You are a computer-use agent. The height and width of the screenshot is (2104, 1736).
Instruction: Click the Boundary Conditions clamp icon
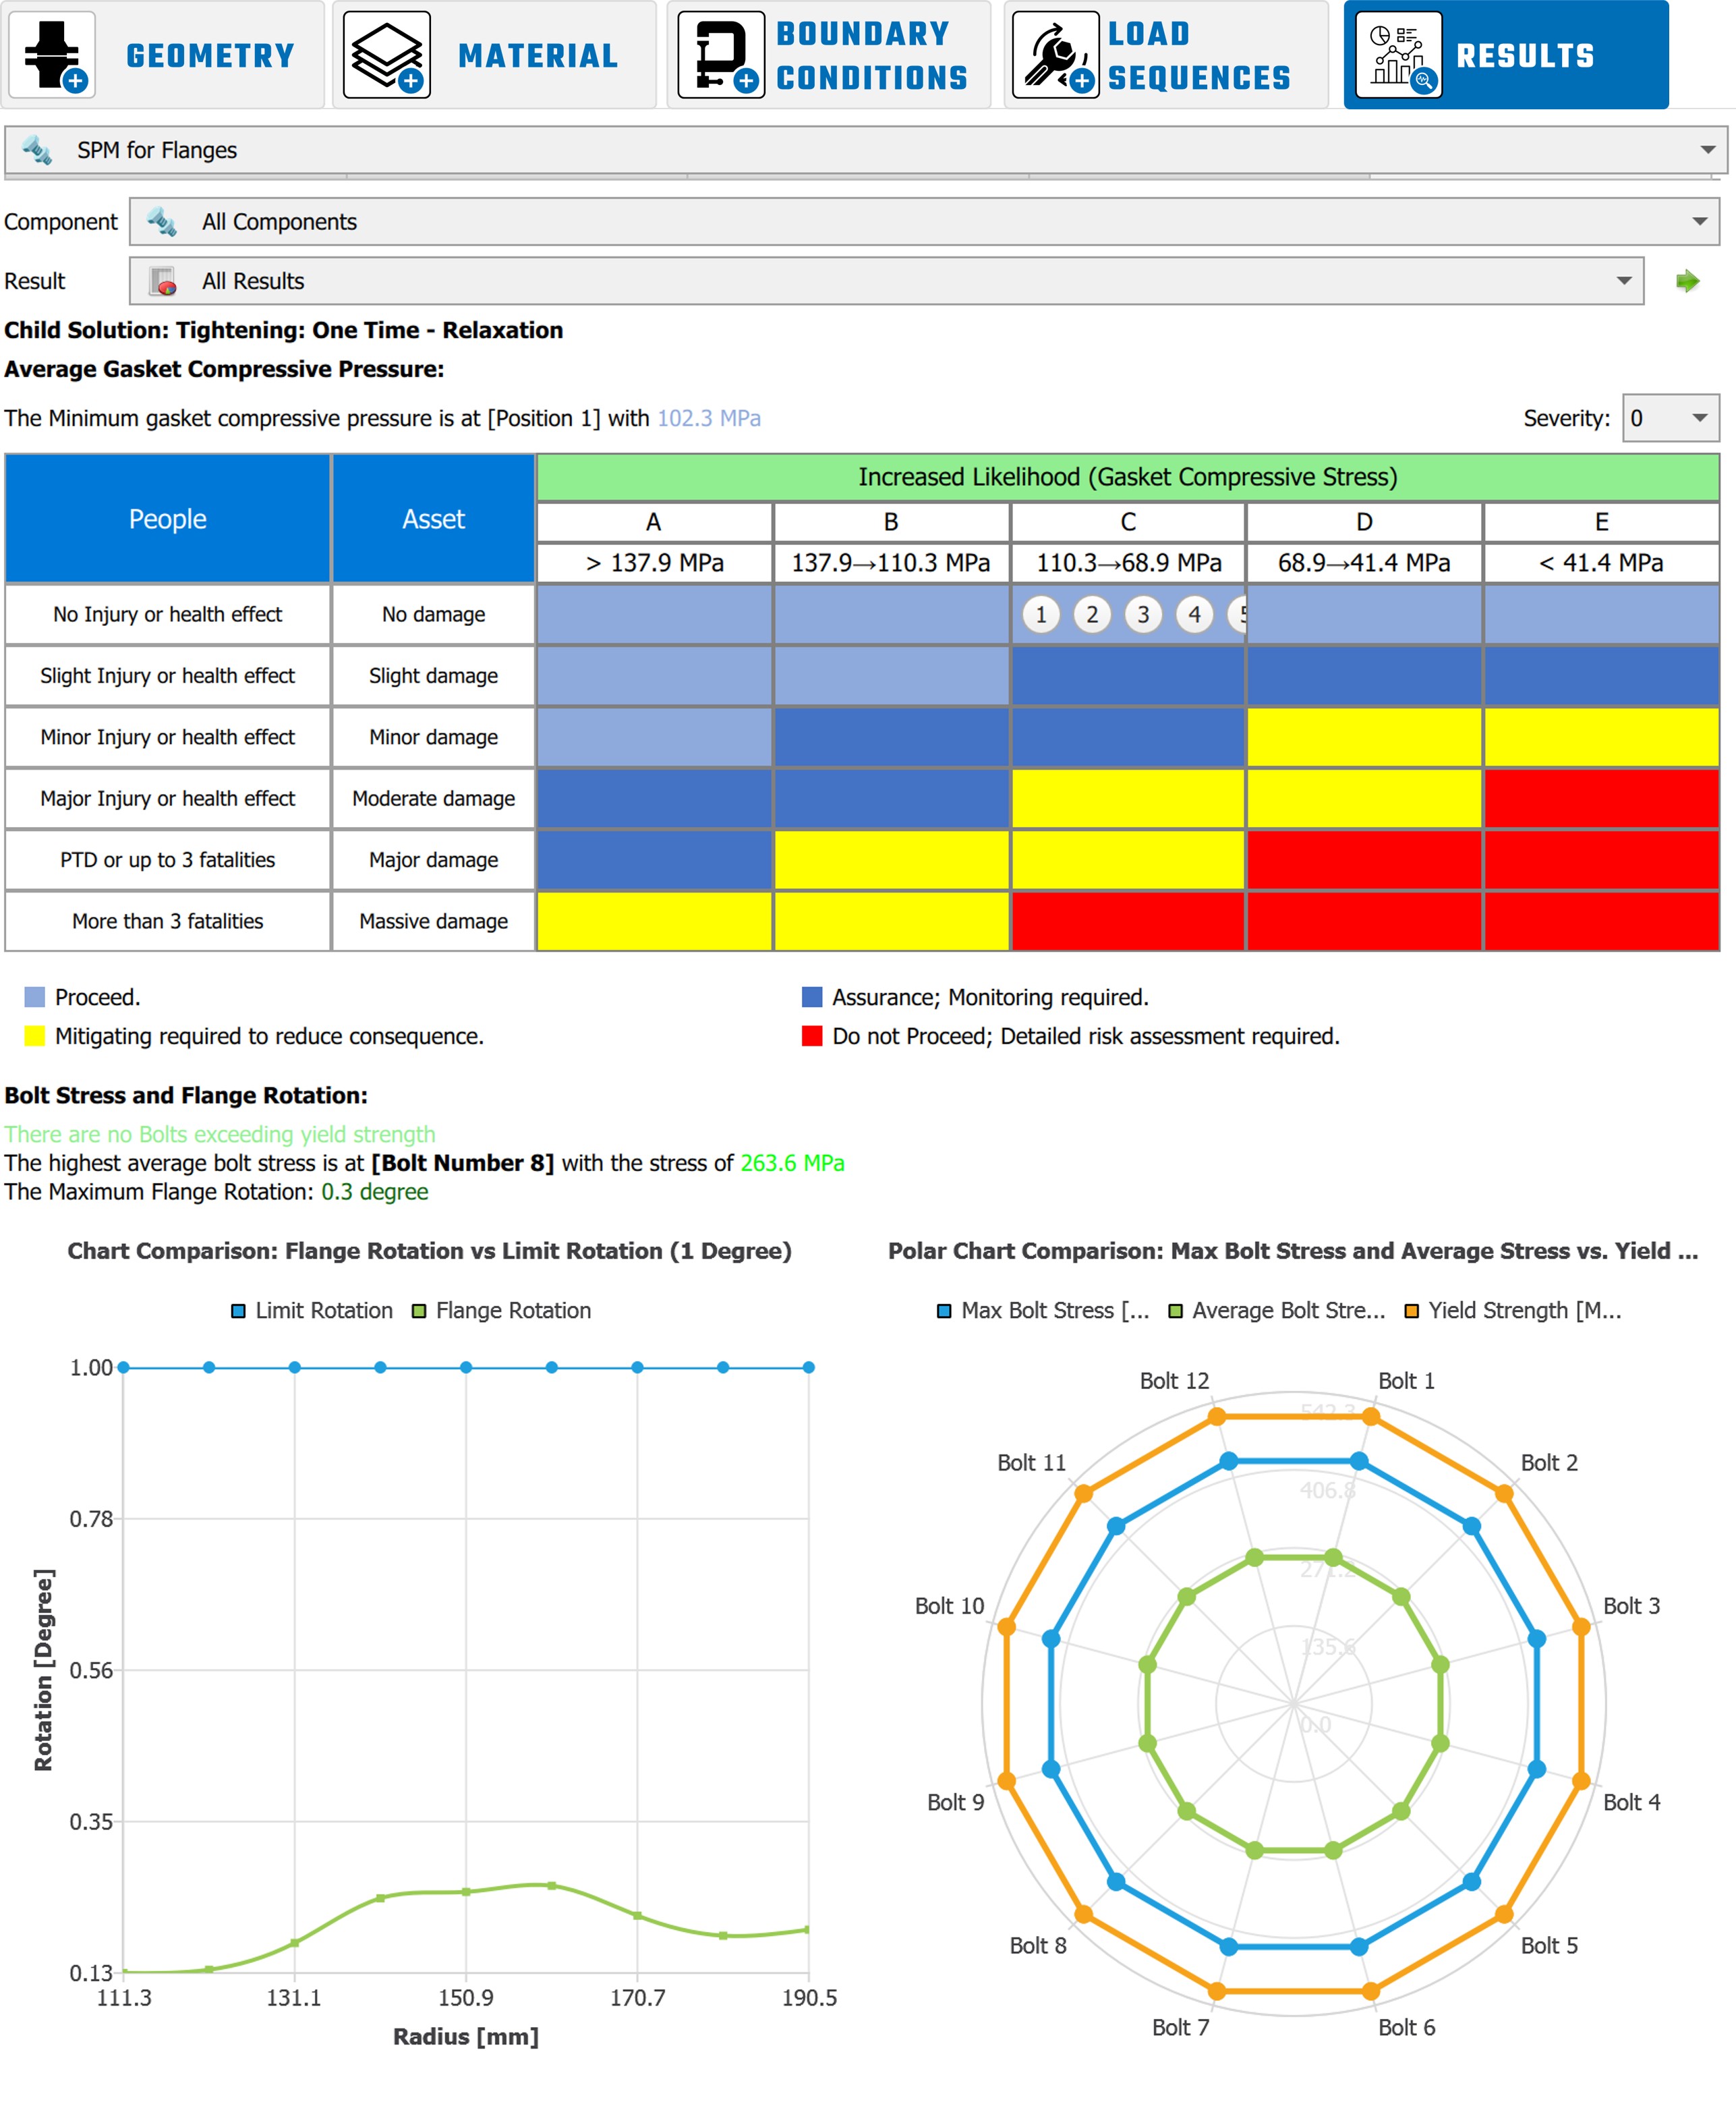[x=720, y=55]
